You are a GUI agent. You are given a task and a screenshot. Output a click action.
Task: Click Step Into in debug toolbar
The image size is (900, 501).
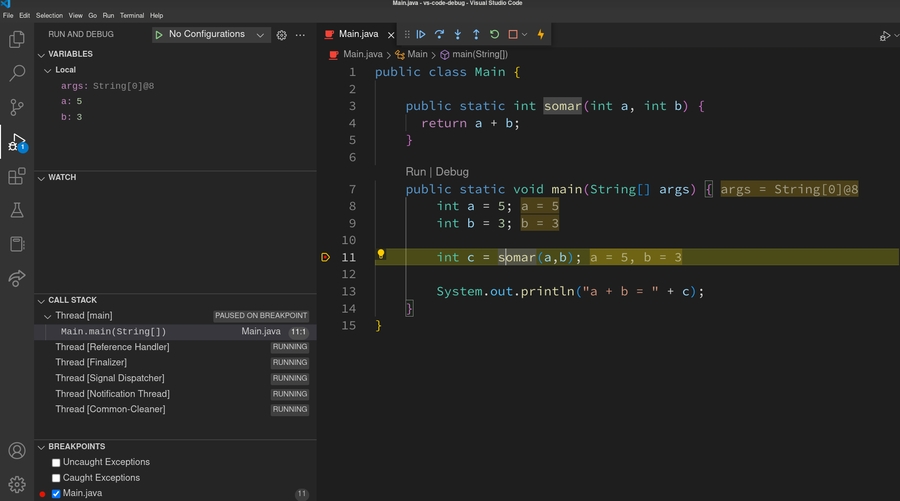[457, 34]
